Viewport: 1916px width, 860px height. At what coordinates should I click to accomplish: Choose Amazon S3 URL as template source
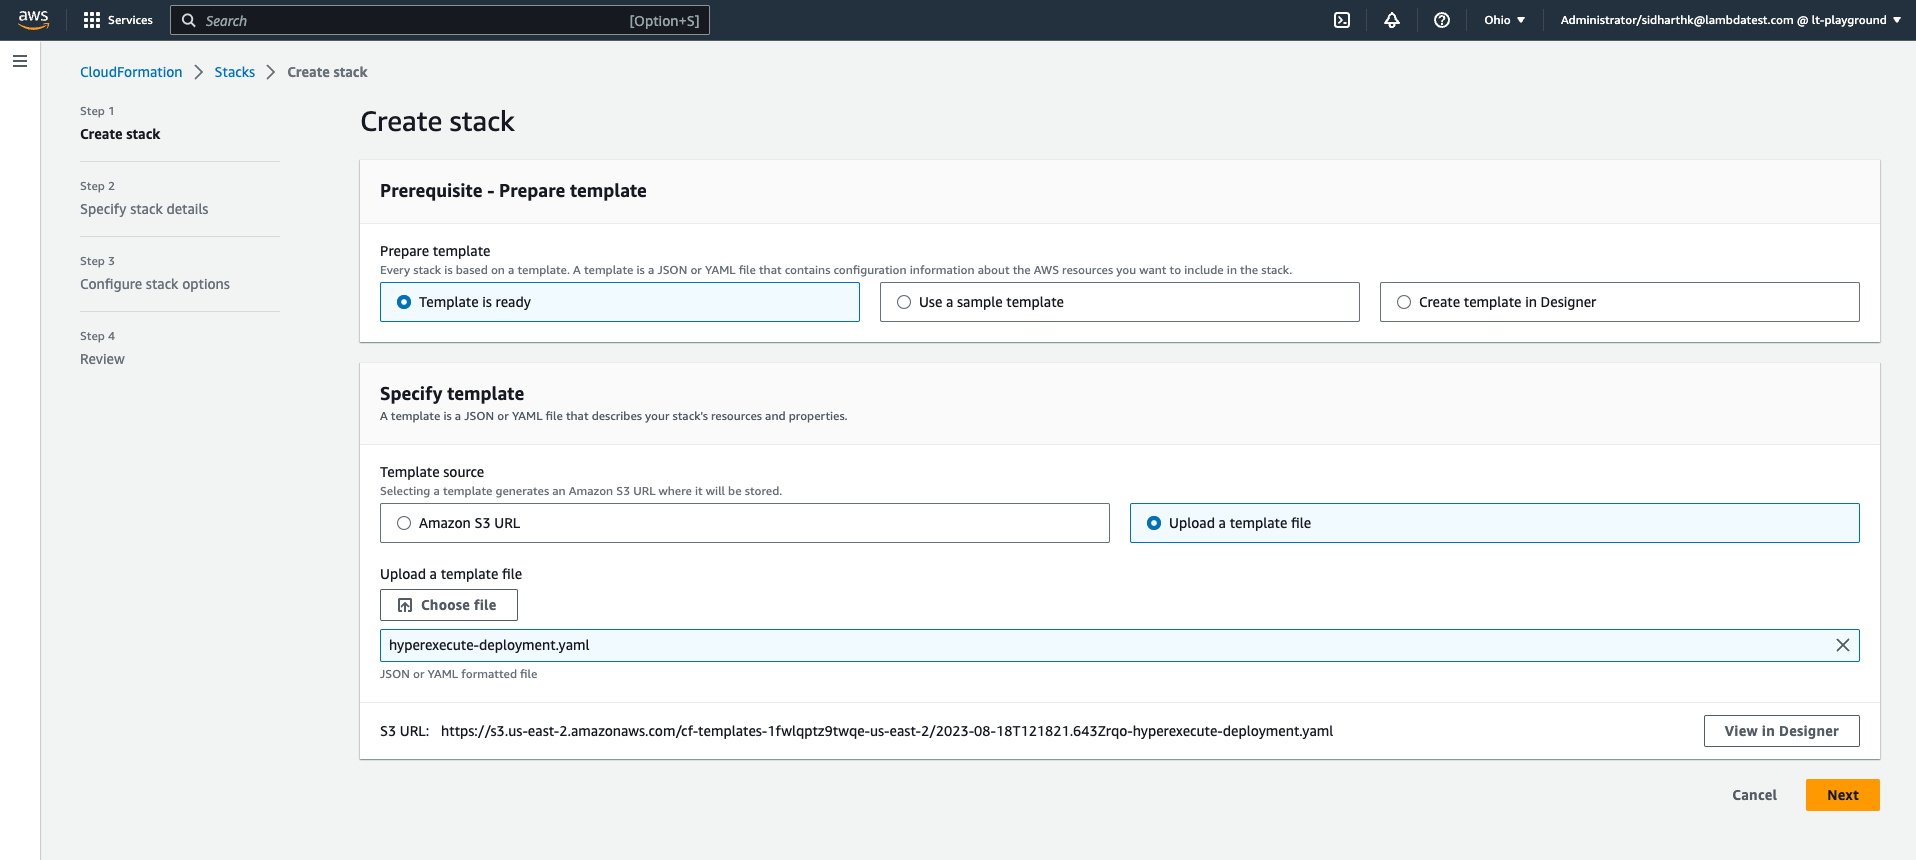(x=404, y=523)
